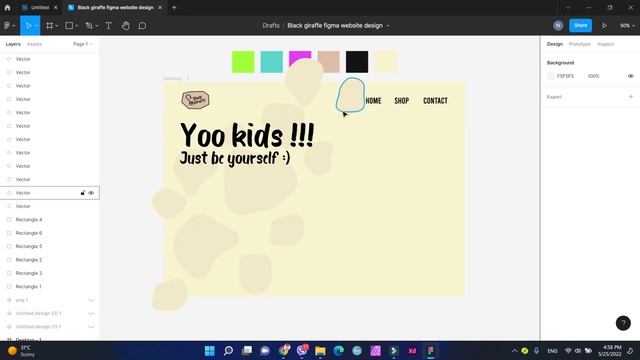Screen dimensions: 640x360
Task: Show hidden png 1 layer
Action: (x=91, y=300)
